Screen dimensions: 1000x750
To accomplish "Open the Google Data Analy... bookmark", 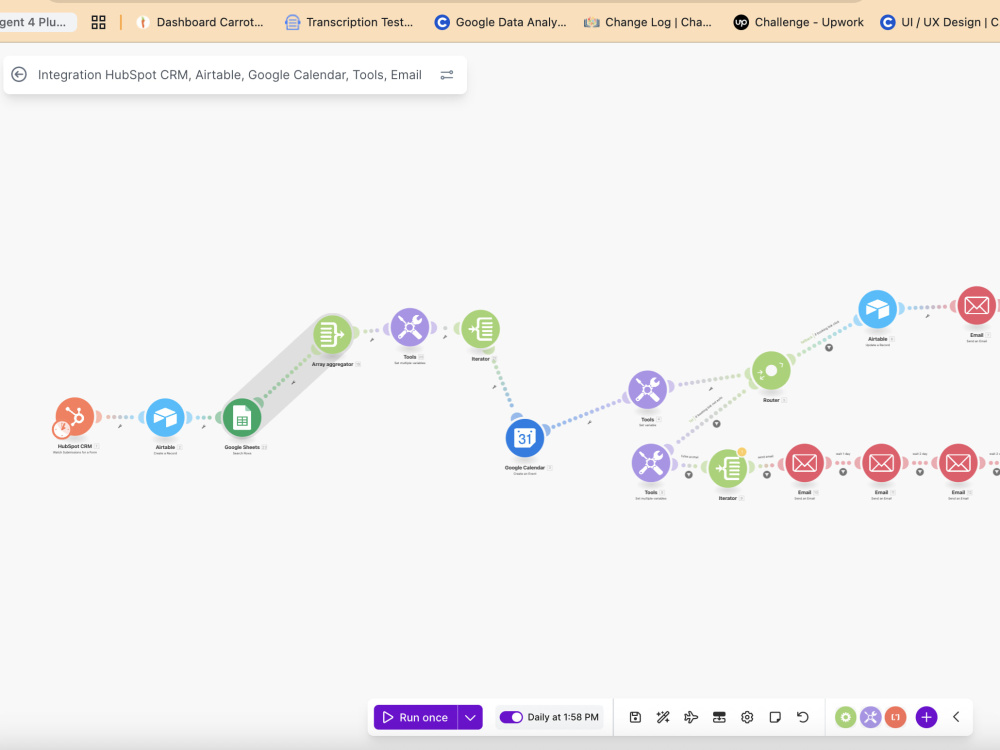I will point(500,22).
